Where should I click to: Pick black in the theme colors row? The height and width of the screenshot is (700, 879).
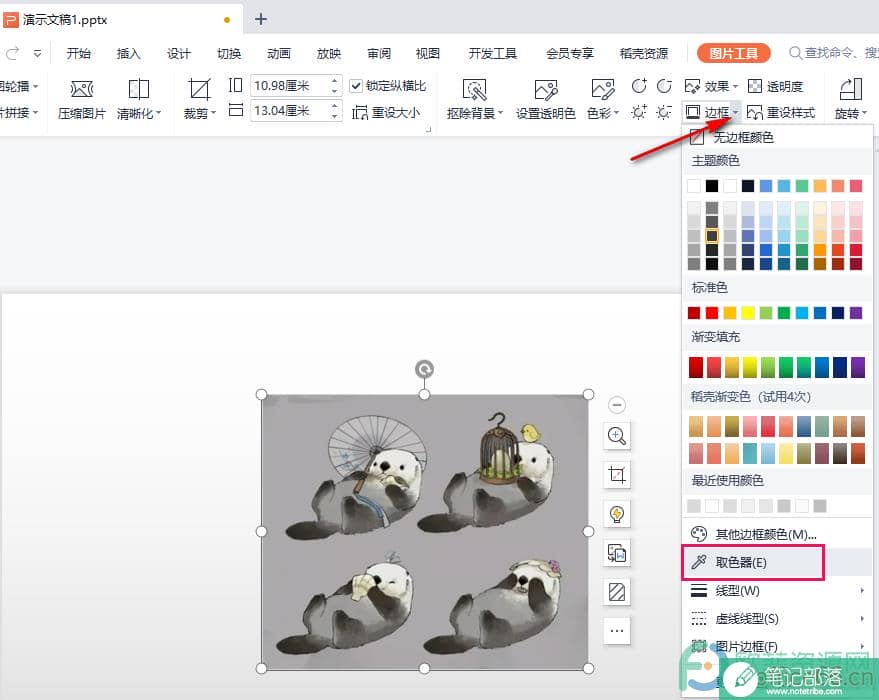coord(711,186)
